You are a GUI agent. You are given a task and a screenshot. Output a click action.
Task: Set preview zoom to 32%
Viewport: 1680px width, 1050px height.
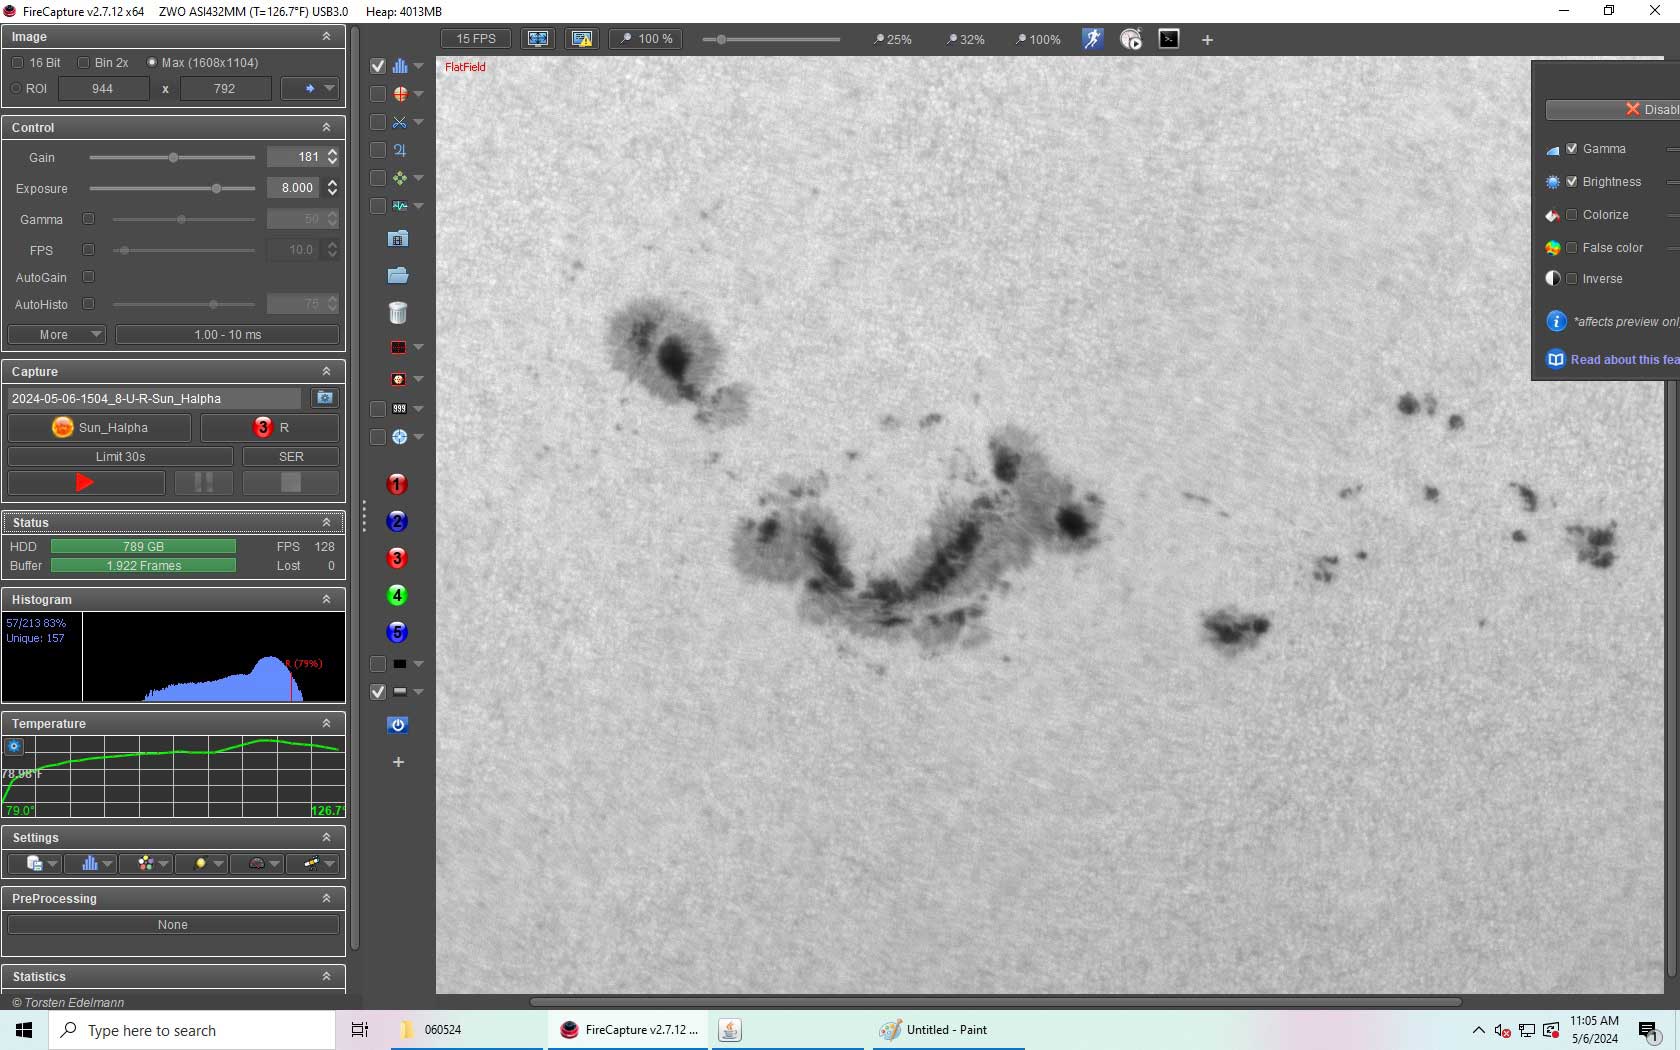pyautogui.click(x=966, y=39)
